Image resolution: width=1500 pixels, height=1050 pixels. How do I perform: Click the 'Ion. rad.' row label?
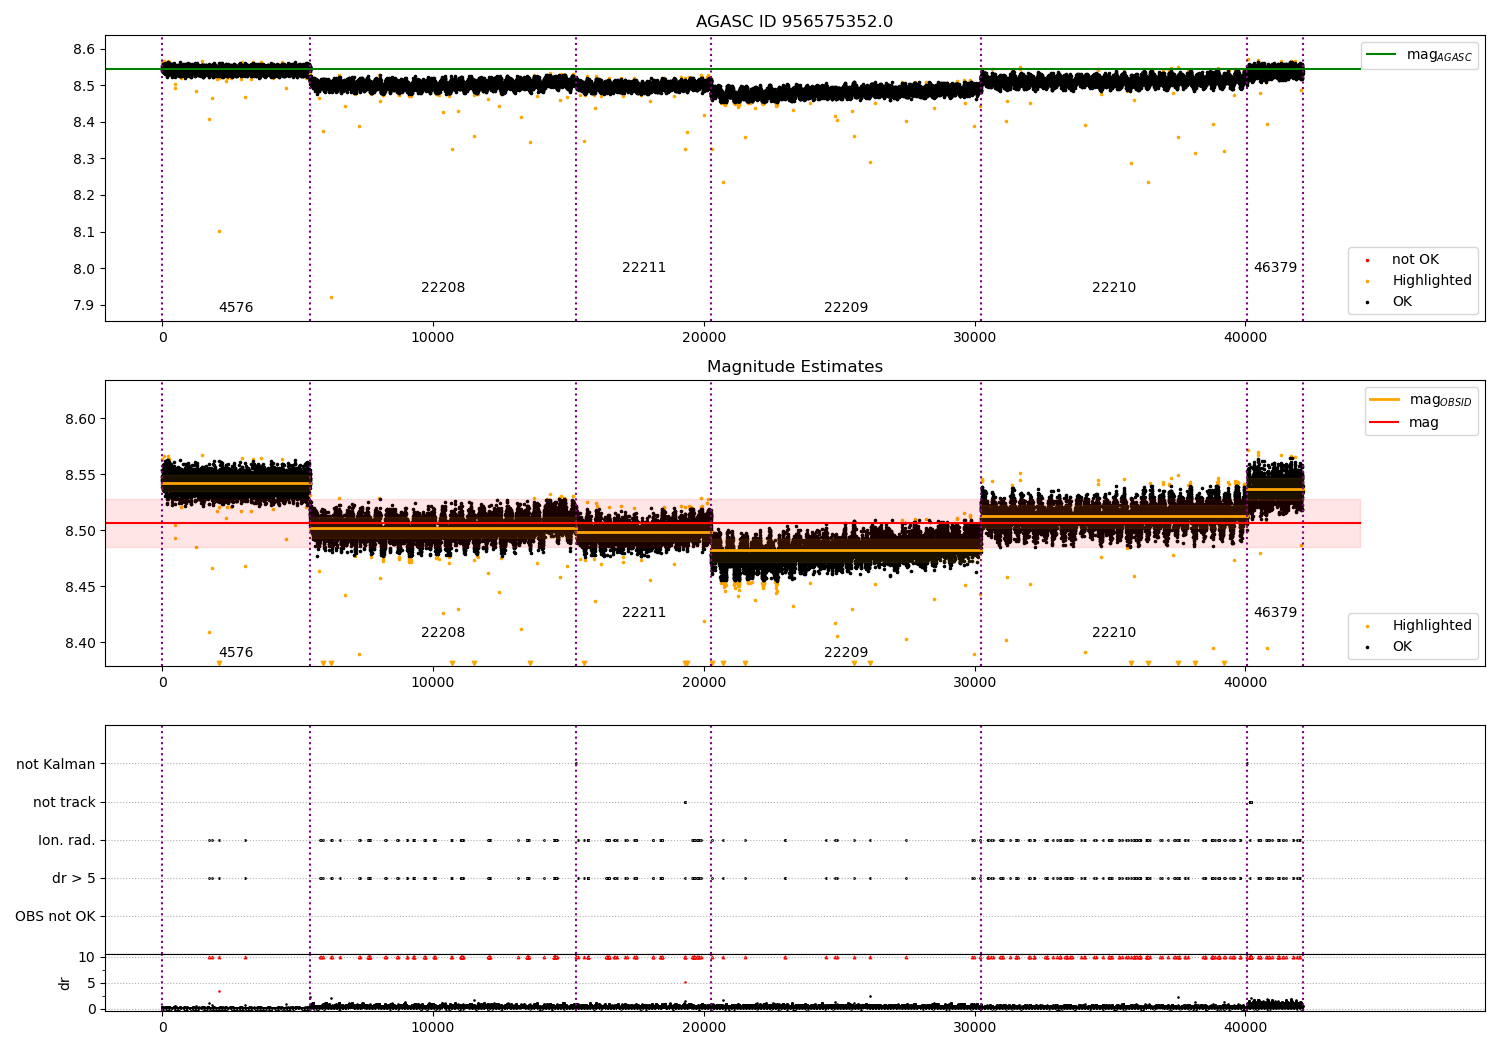67,841
